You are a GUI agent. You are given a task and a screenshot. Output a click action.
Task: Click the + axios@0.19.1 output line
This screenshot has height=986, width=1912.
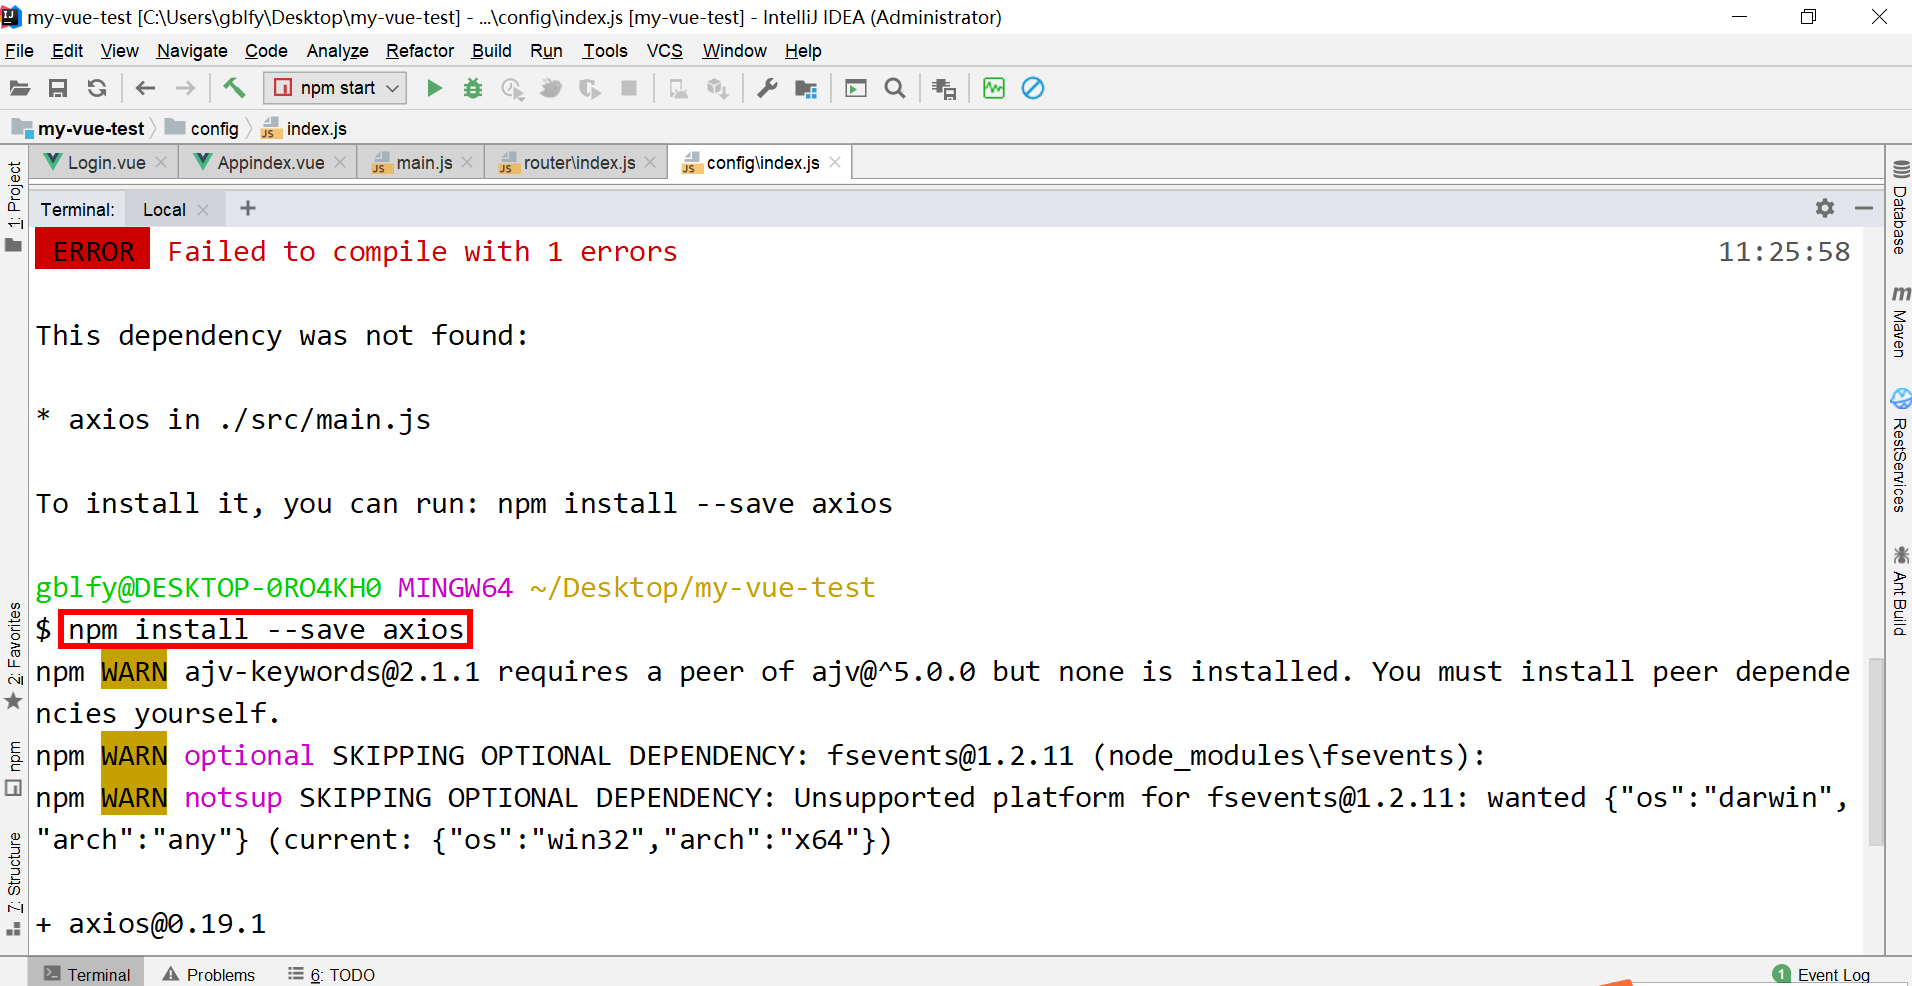(x=151, y=924)
